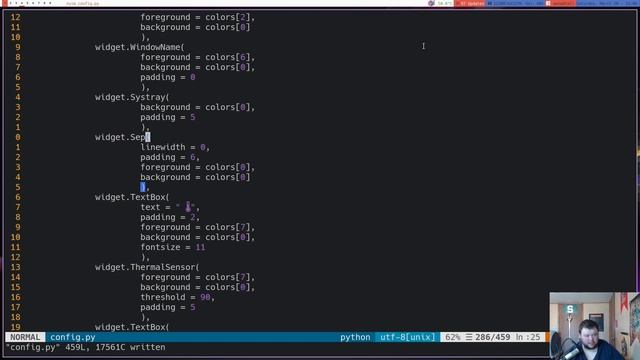The height and width of the screenshot is (360, 640).
Task: Click foreground = colors[2], line
Action: point(198,17)
